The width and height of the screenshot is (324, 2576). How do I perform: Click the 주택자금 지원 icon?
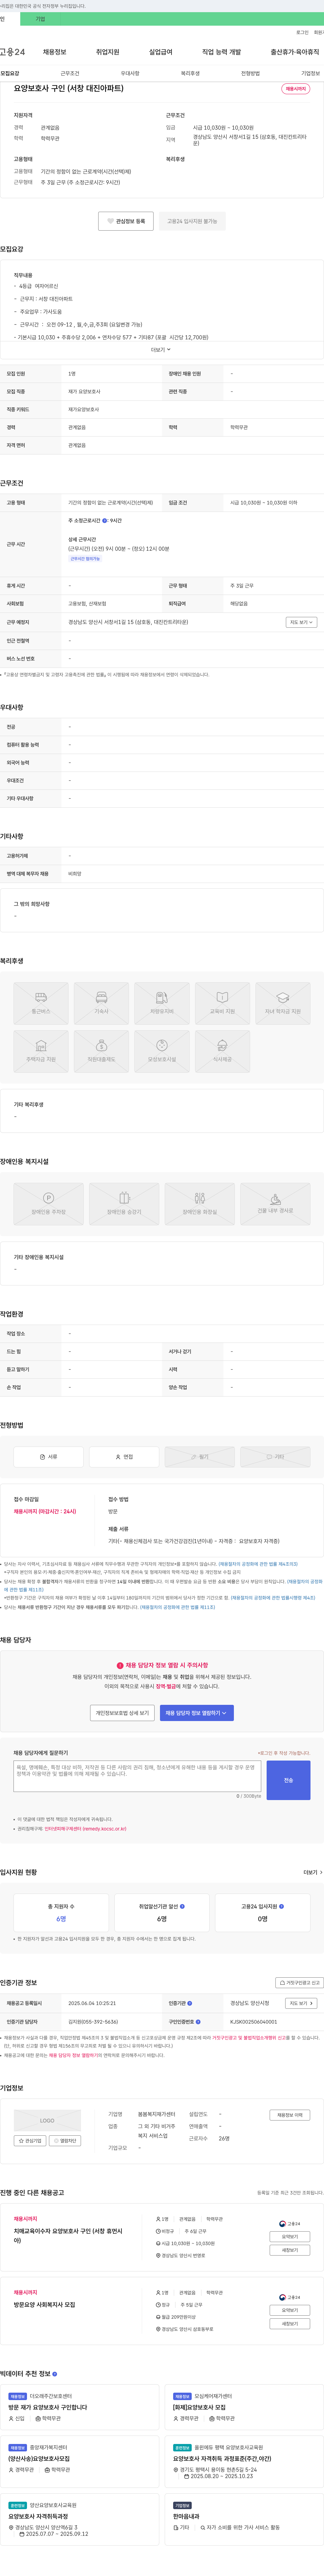coord(41,1051)
